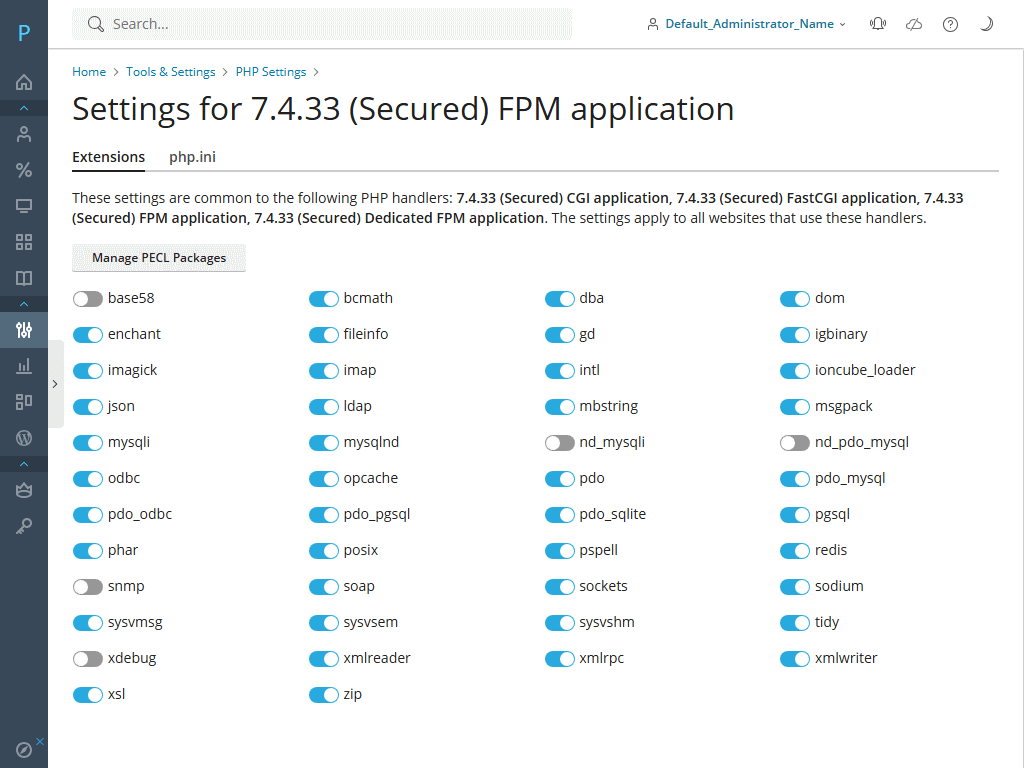Click Manage PECL Packages button
The height and width of the screenshot is (768, 1024).
click(159, 258)
